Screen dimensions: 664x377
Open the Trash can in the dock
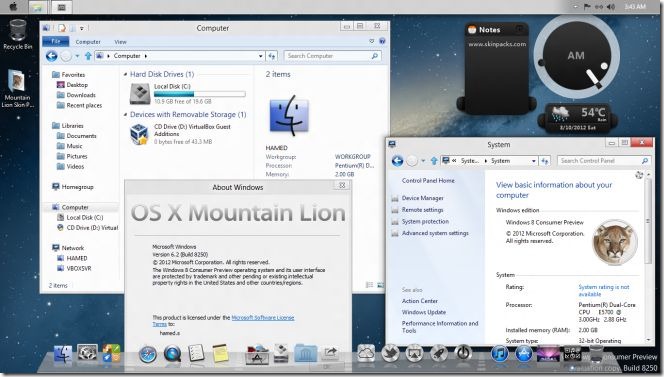596,353
